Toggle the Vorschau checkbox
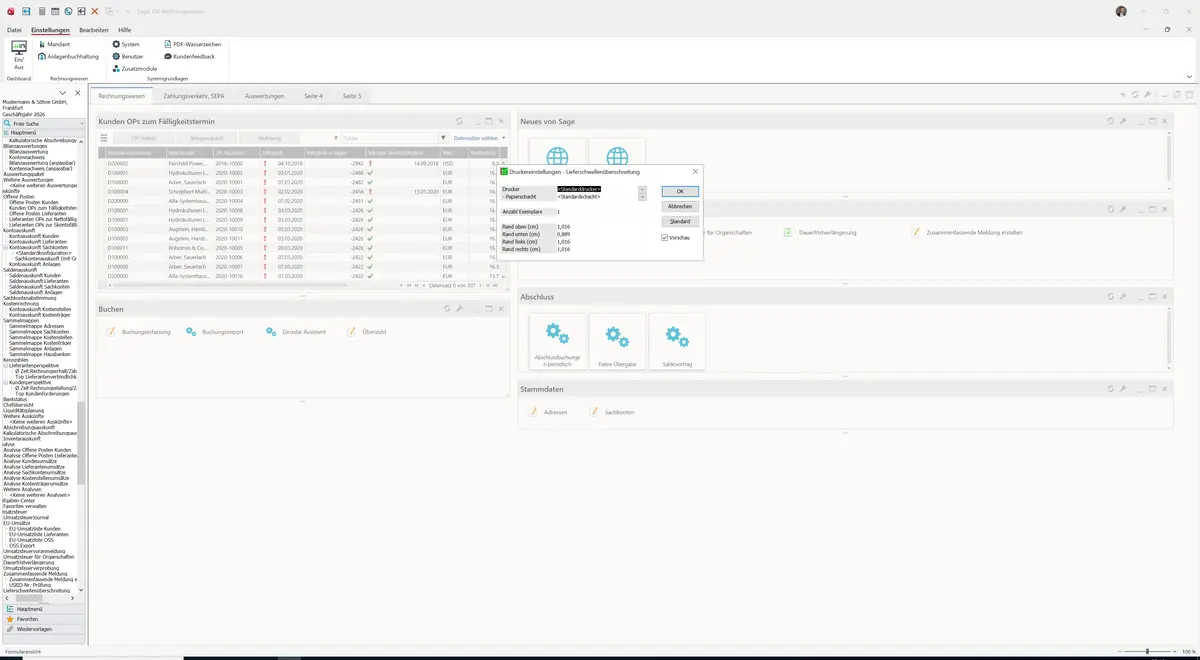The width and height of the screenshot is (1200, 660). click(x=665, y=237)
